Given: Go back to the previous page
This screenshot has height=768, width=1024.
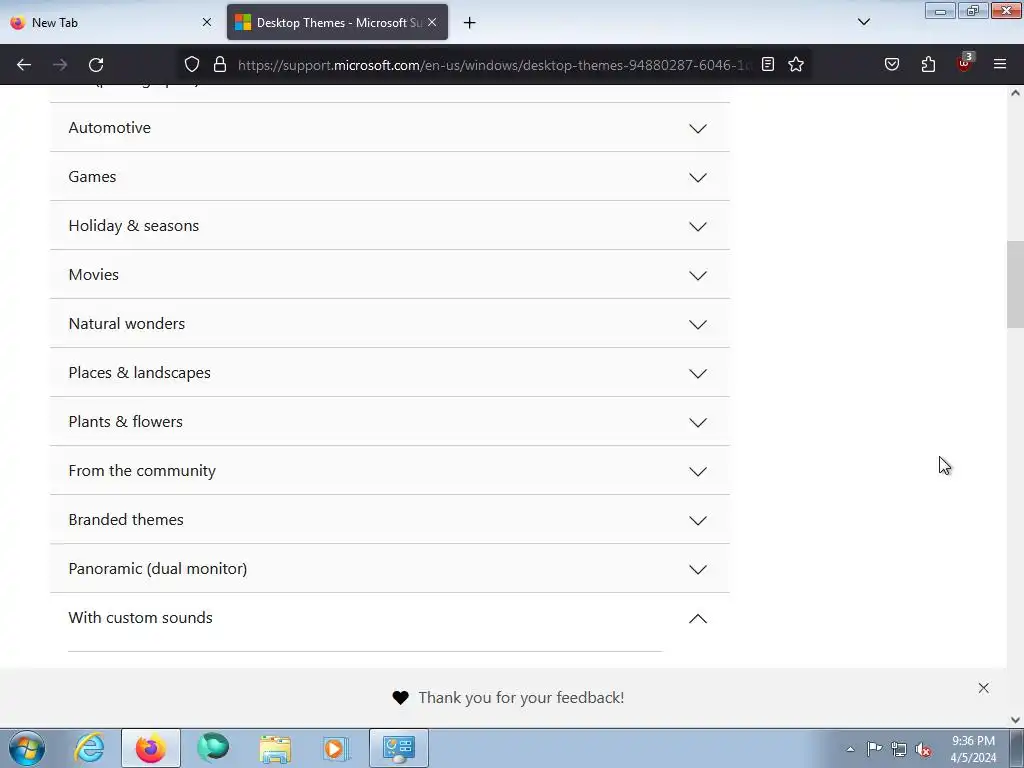Looking at the screenshot, I should point(24,65).
